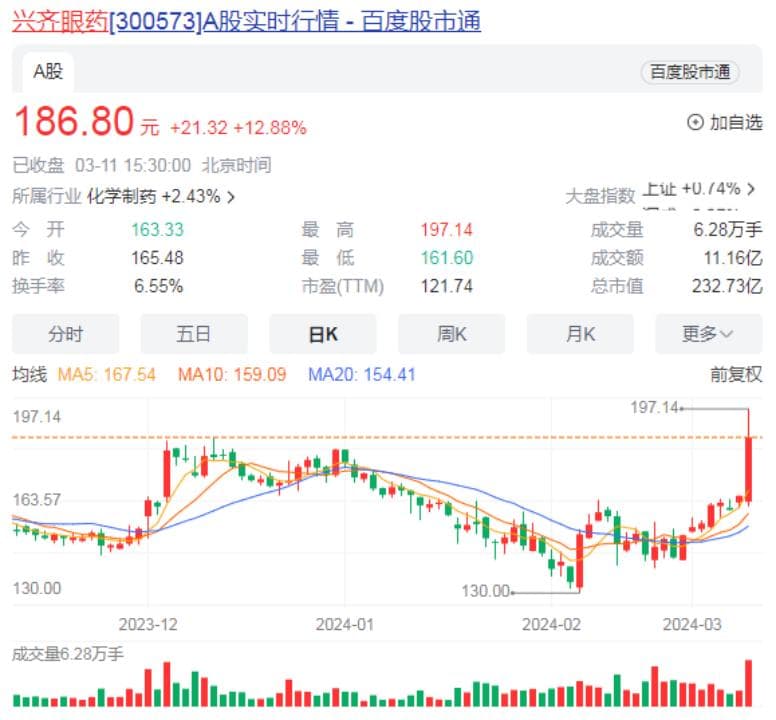The height and width of the screenshot is (720, 776).
Task: Click the MA10: 159.09 indicator label
Action: pyautogui.click(x=232, y=375)
